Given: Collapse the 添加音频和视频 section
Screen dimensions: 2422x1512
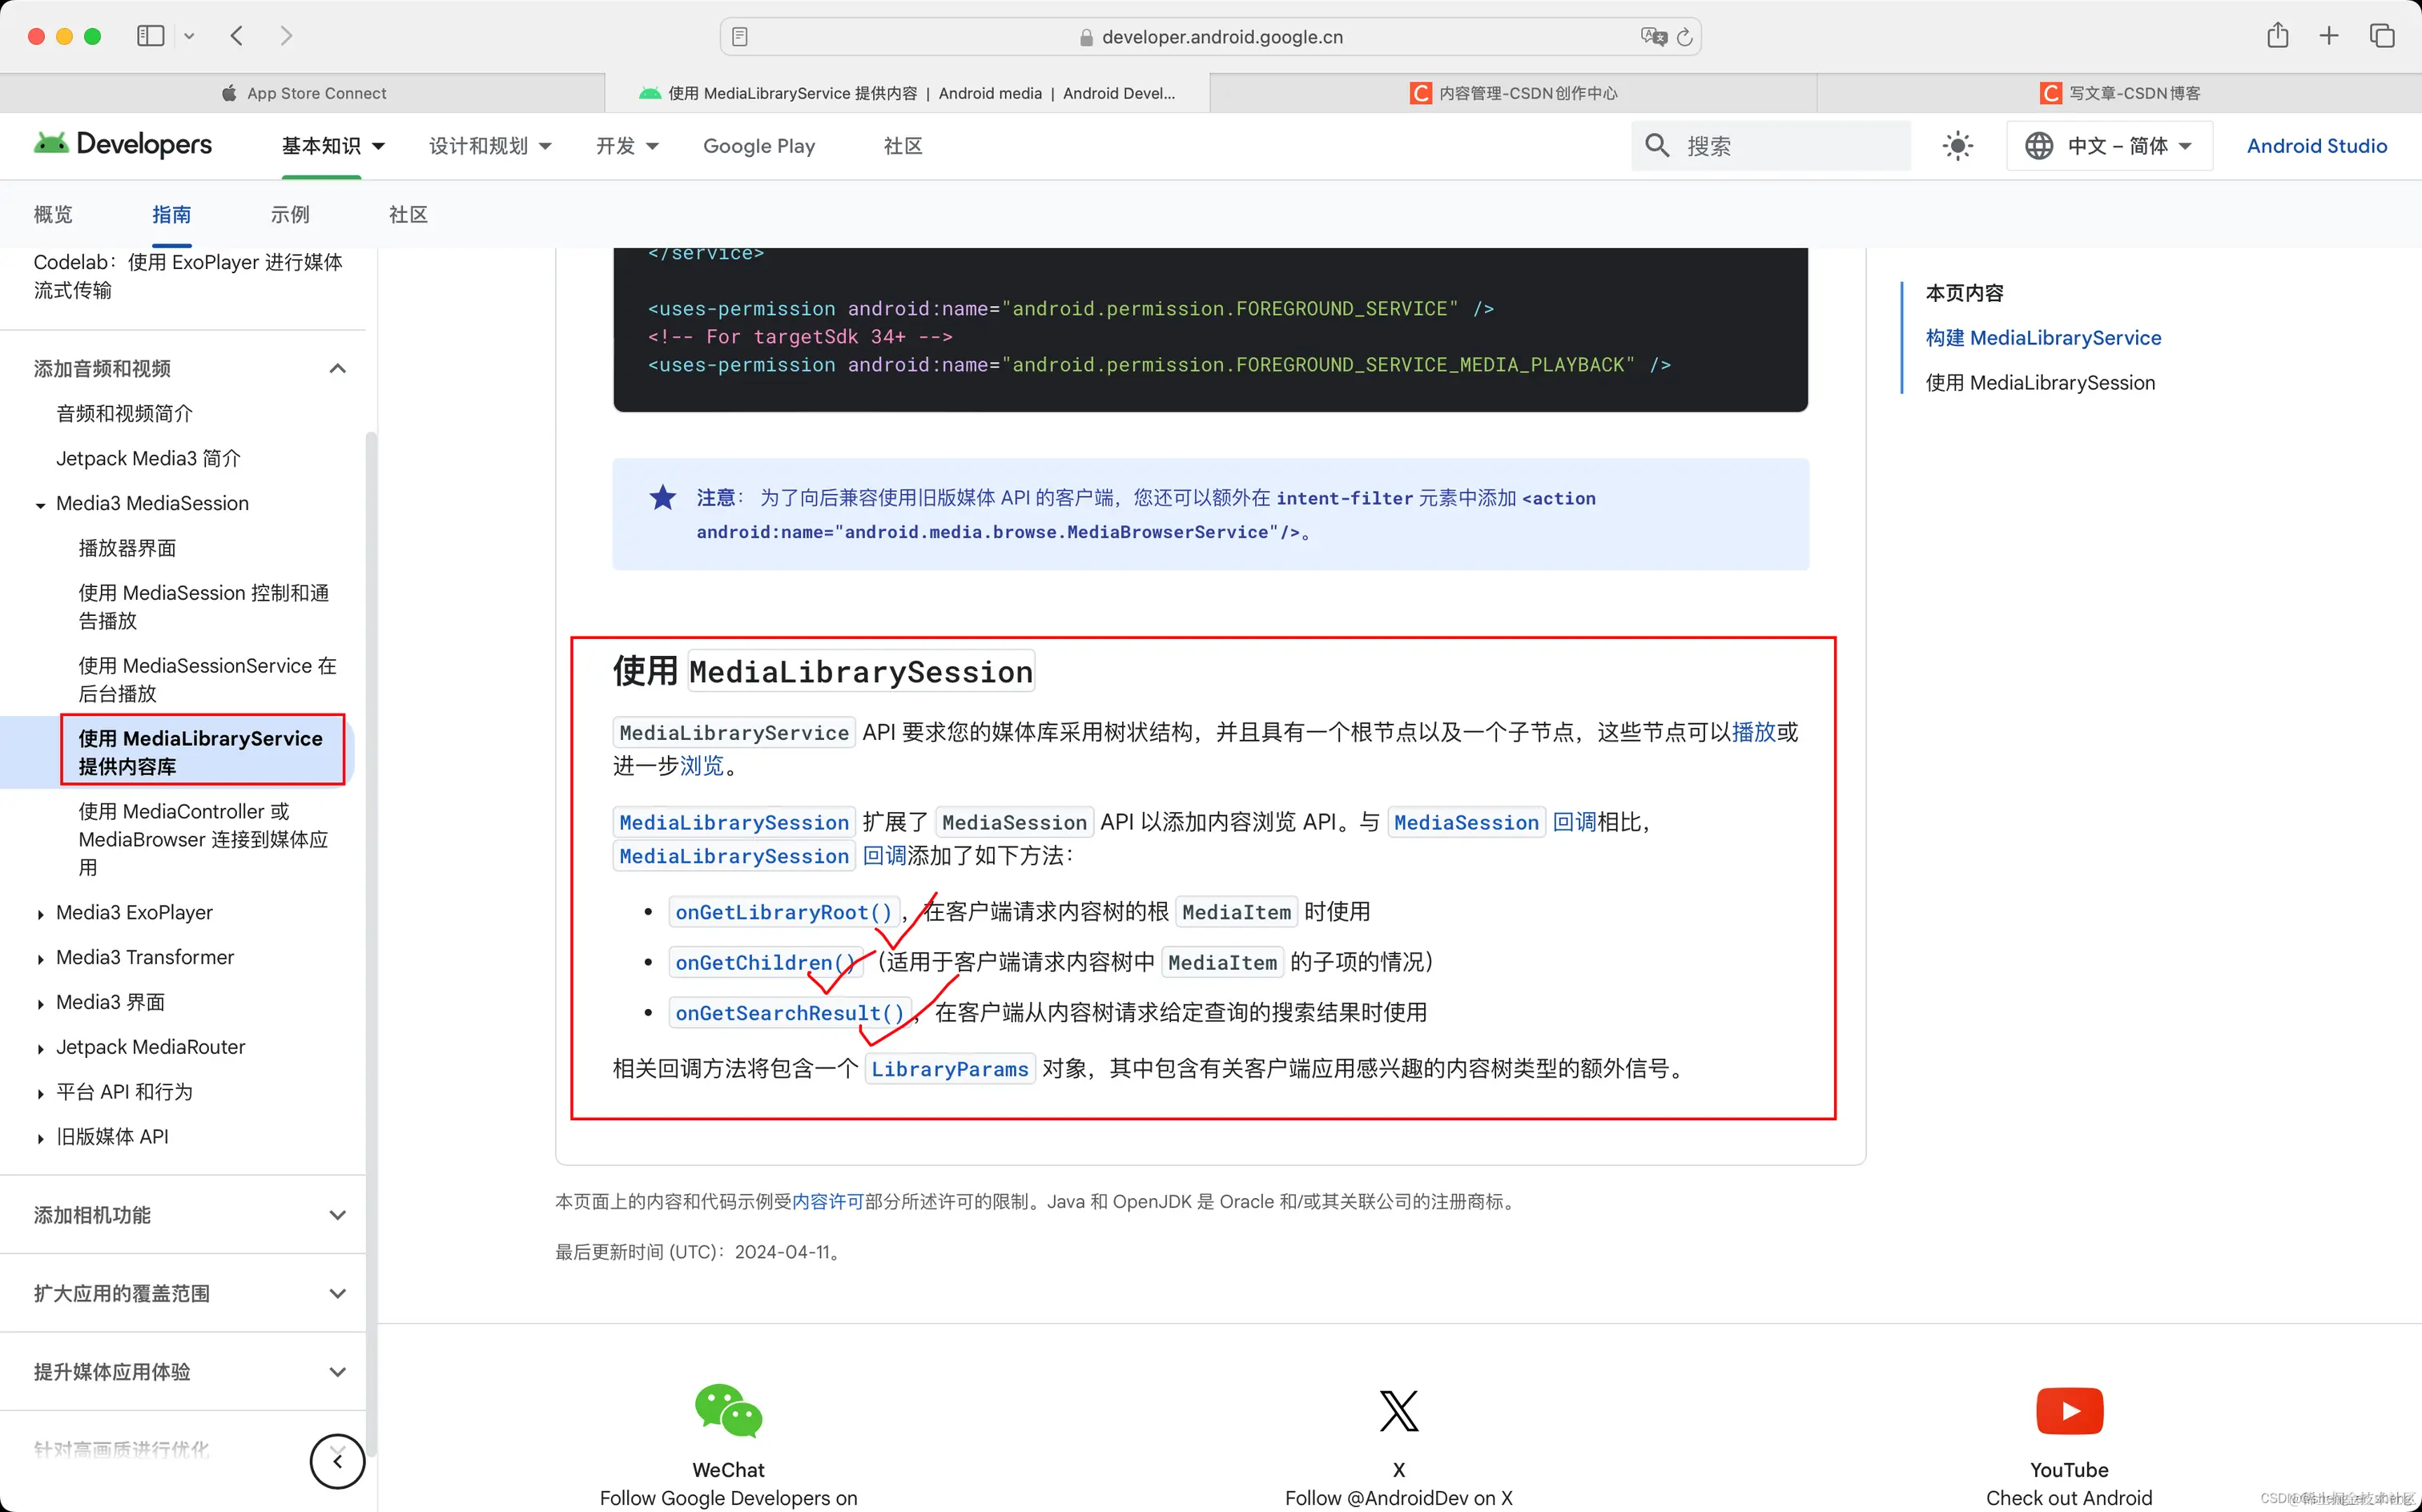Looking at the screenshot, I should (337, 368).
